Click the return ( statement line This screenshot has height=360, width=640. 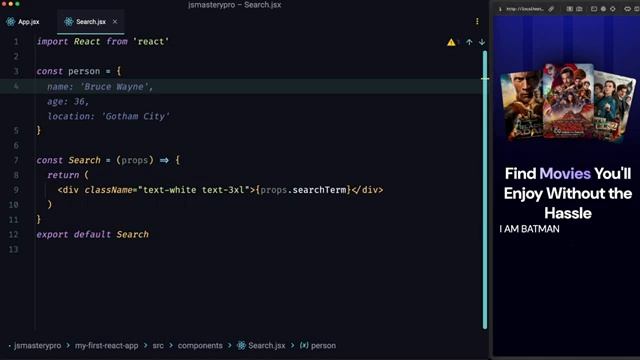pyautogui.click(x=68, y=175)
